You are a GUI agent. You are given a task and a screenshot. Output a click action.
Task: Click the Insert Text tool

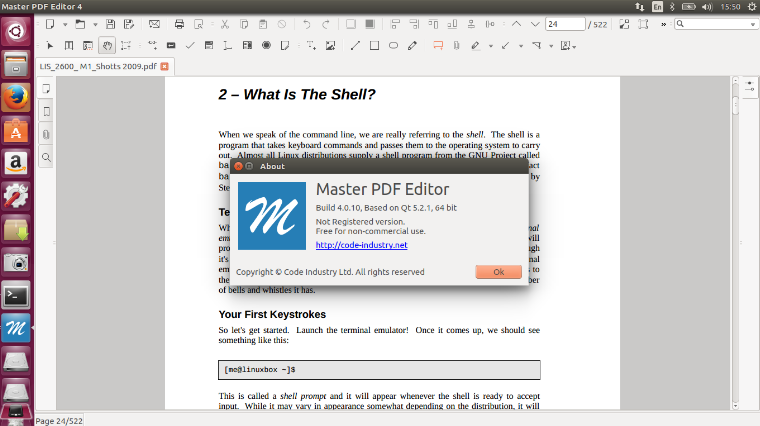click(311, 46)
